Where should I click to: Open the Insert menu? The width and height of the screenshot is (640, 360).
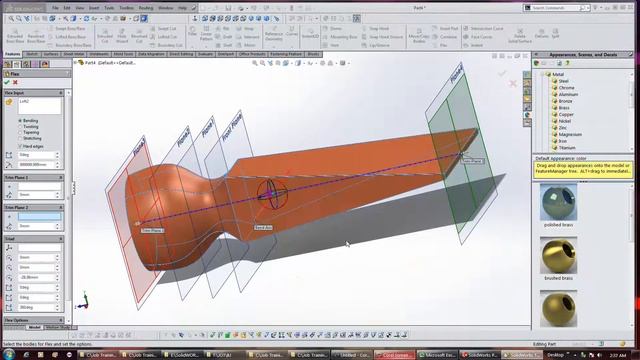(94, 8)
